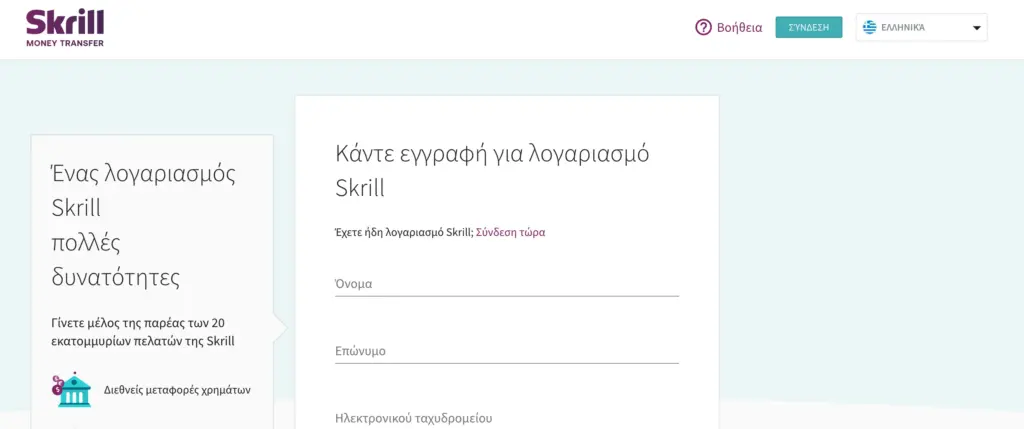
Task: Click the Έχετε ήδη λογαριασμό Skrill text
Action: (x=402, y=232)
